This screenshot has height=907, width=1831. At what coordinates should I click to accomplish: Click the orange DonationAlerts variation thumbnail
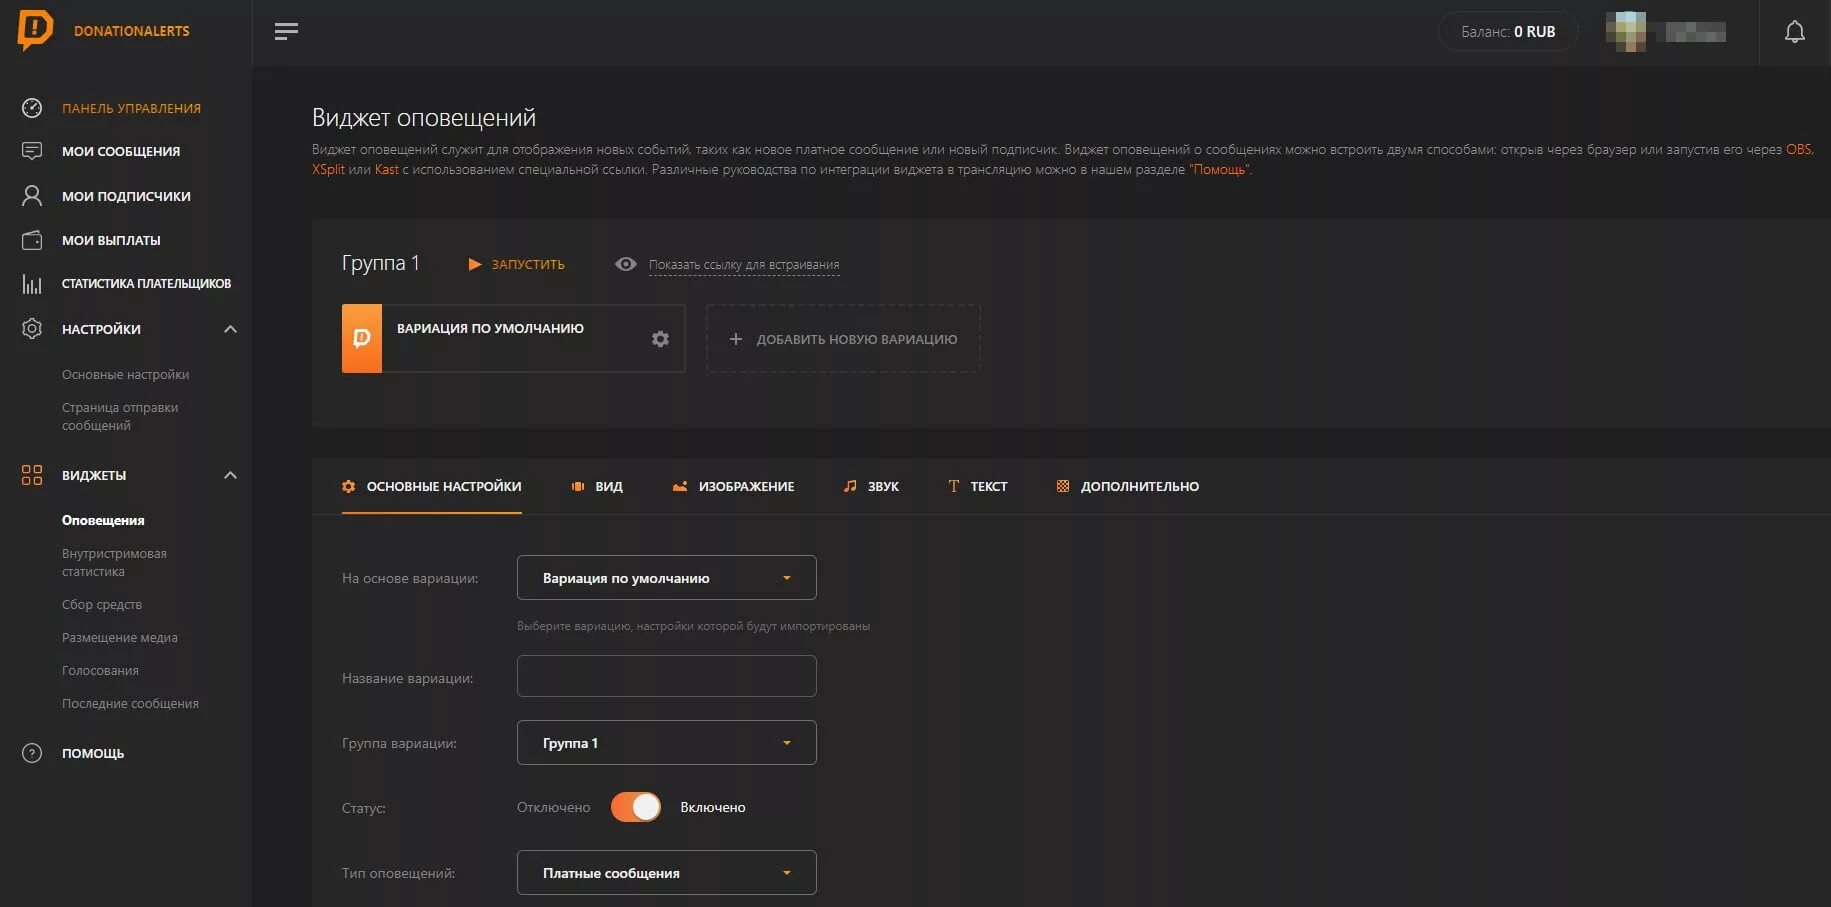click(362, 338)
